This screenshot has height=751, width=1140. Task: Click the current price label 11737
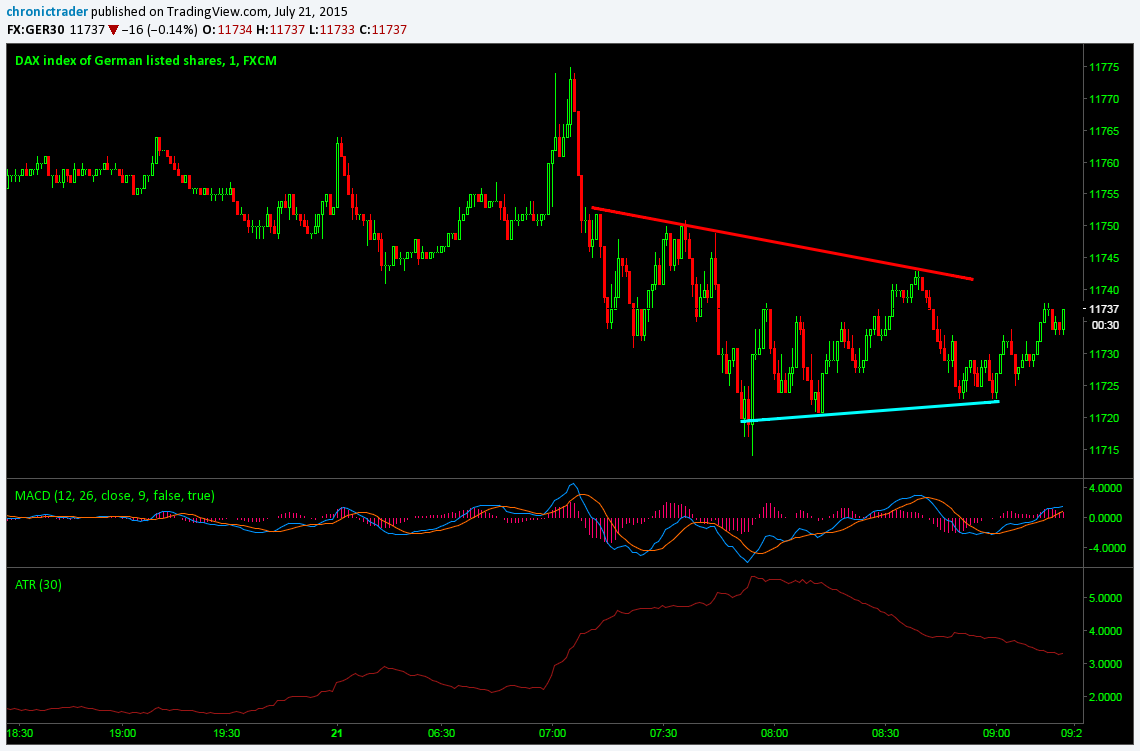click(1104, 309)
